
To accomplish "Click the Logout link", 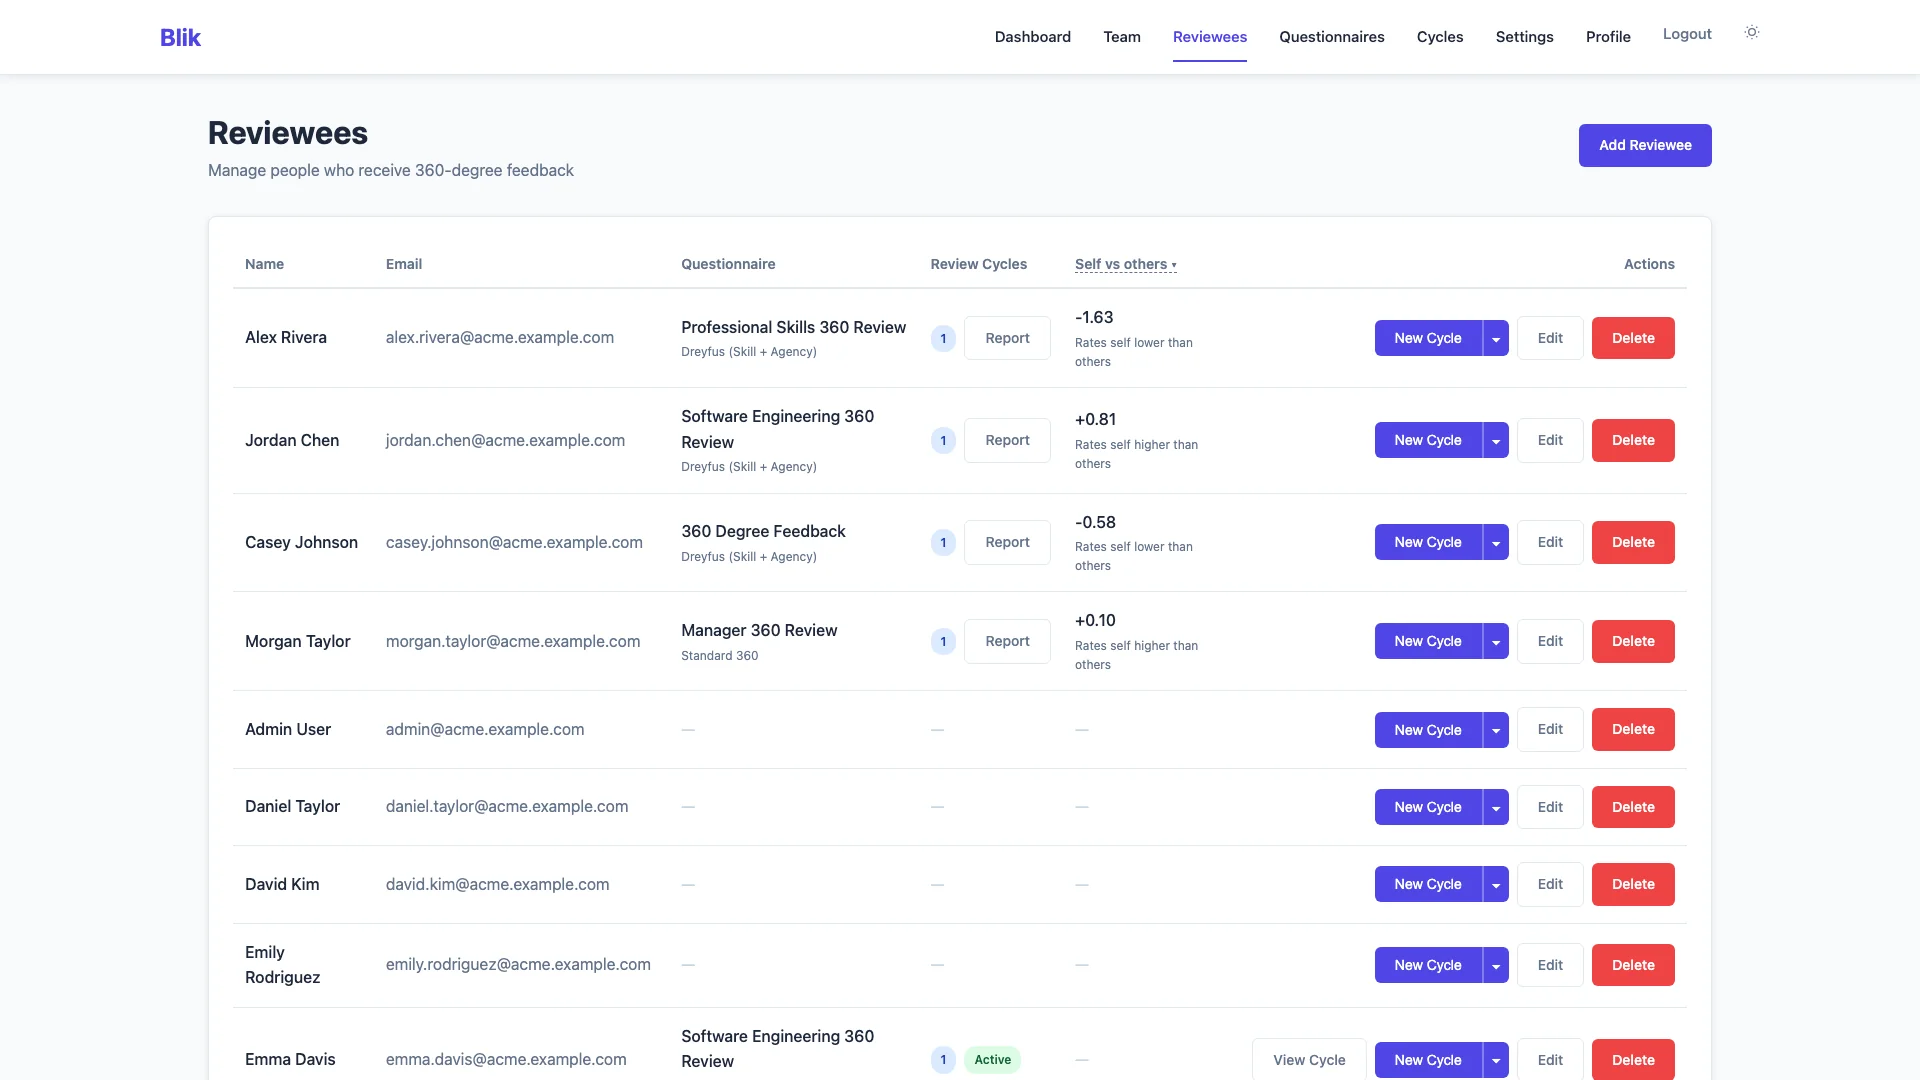I will (1687, 34).
